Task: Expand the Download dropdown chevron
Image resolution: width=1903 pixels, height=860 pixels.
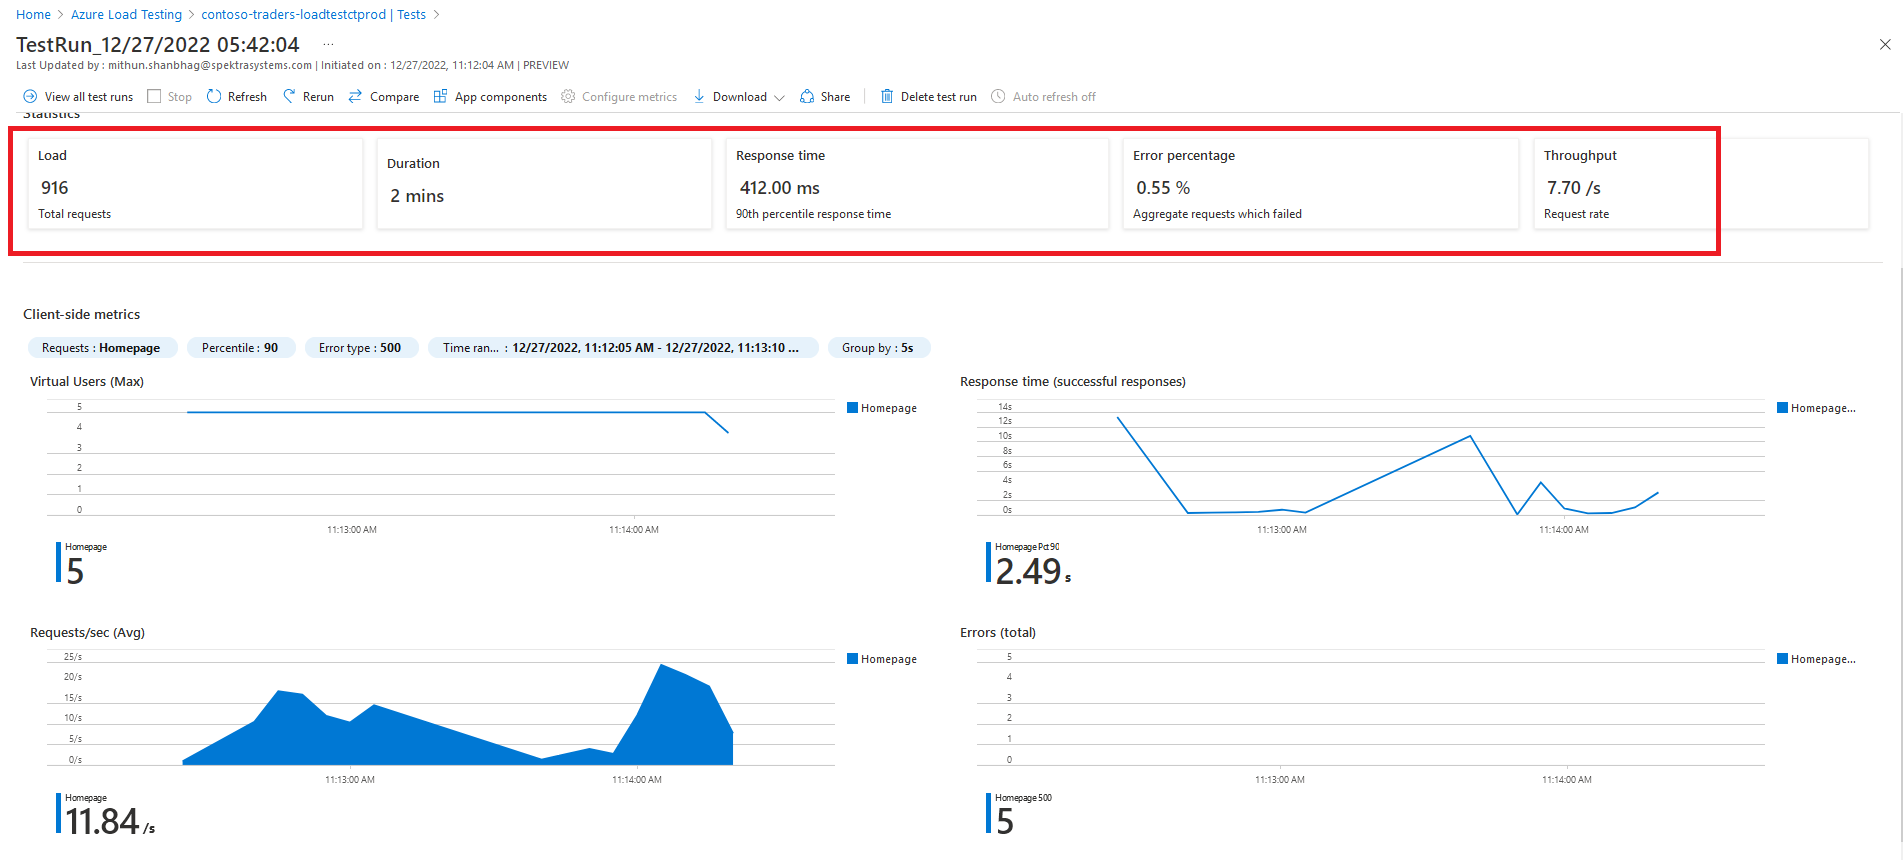Action: pyautogui.click(x=779, y=98)
